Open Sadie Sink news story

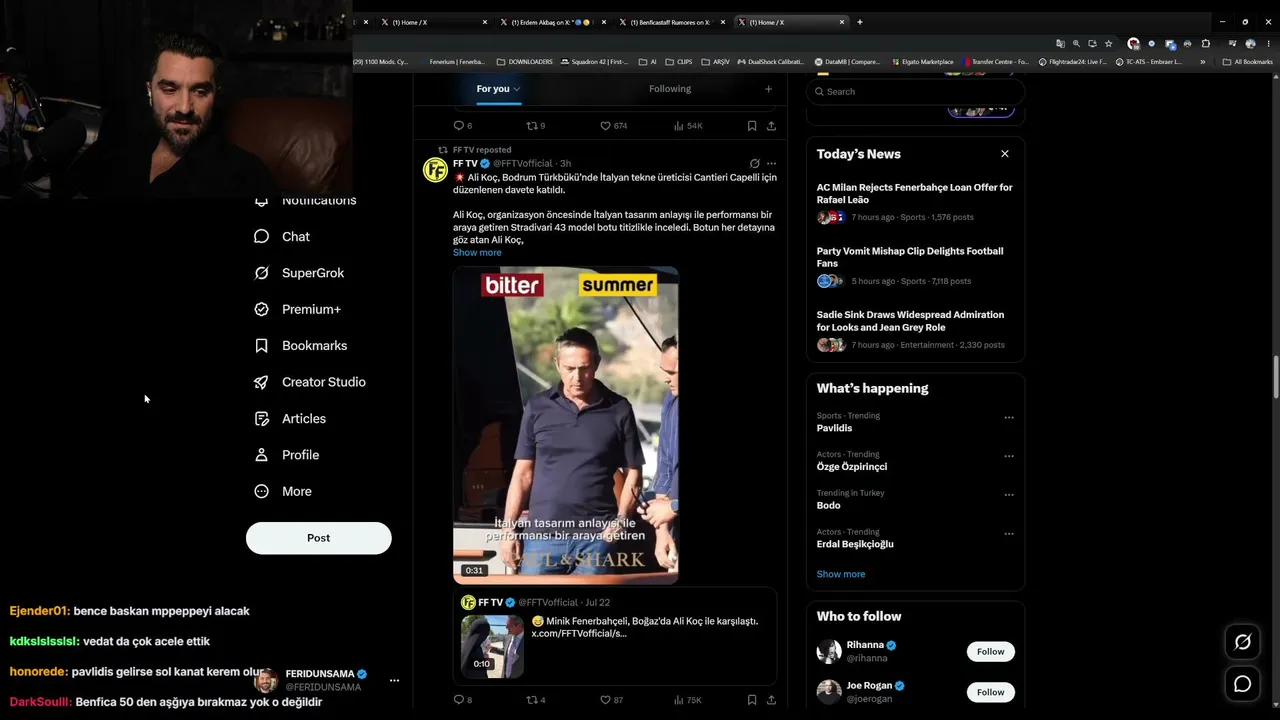coord(915,330)
